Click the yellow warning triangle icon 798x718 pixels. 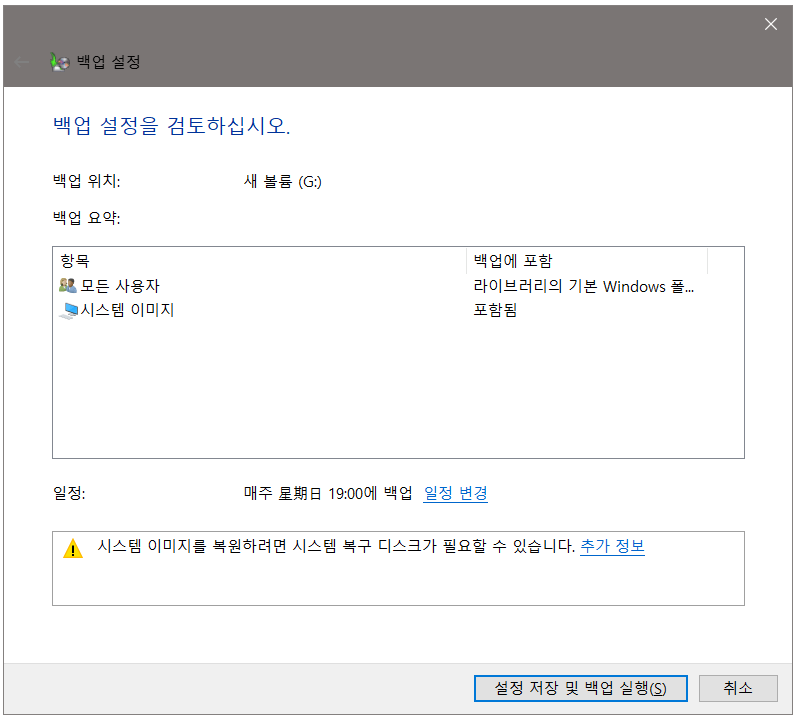(73, 548)
